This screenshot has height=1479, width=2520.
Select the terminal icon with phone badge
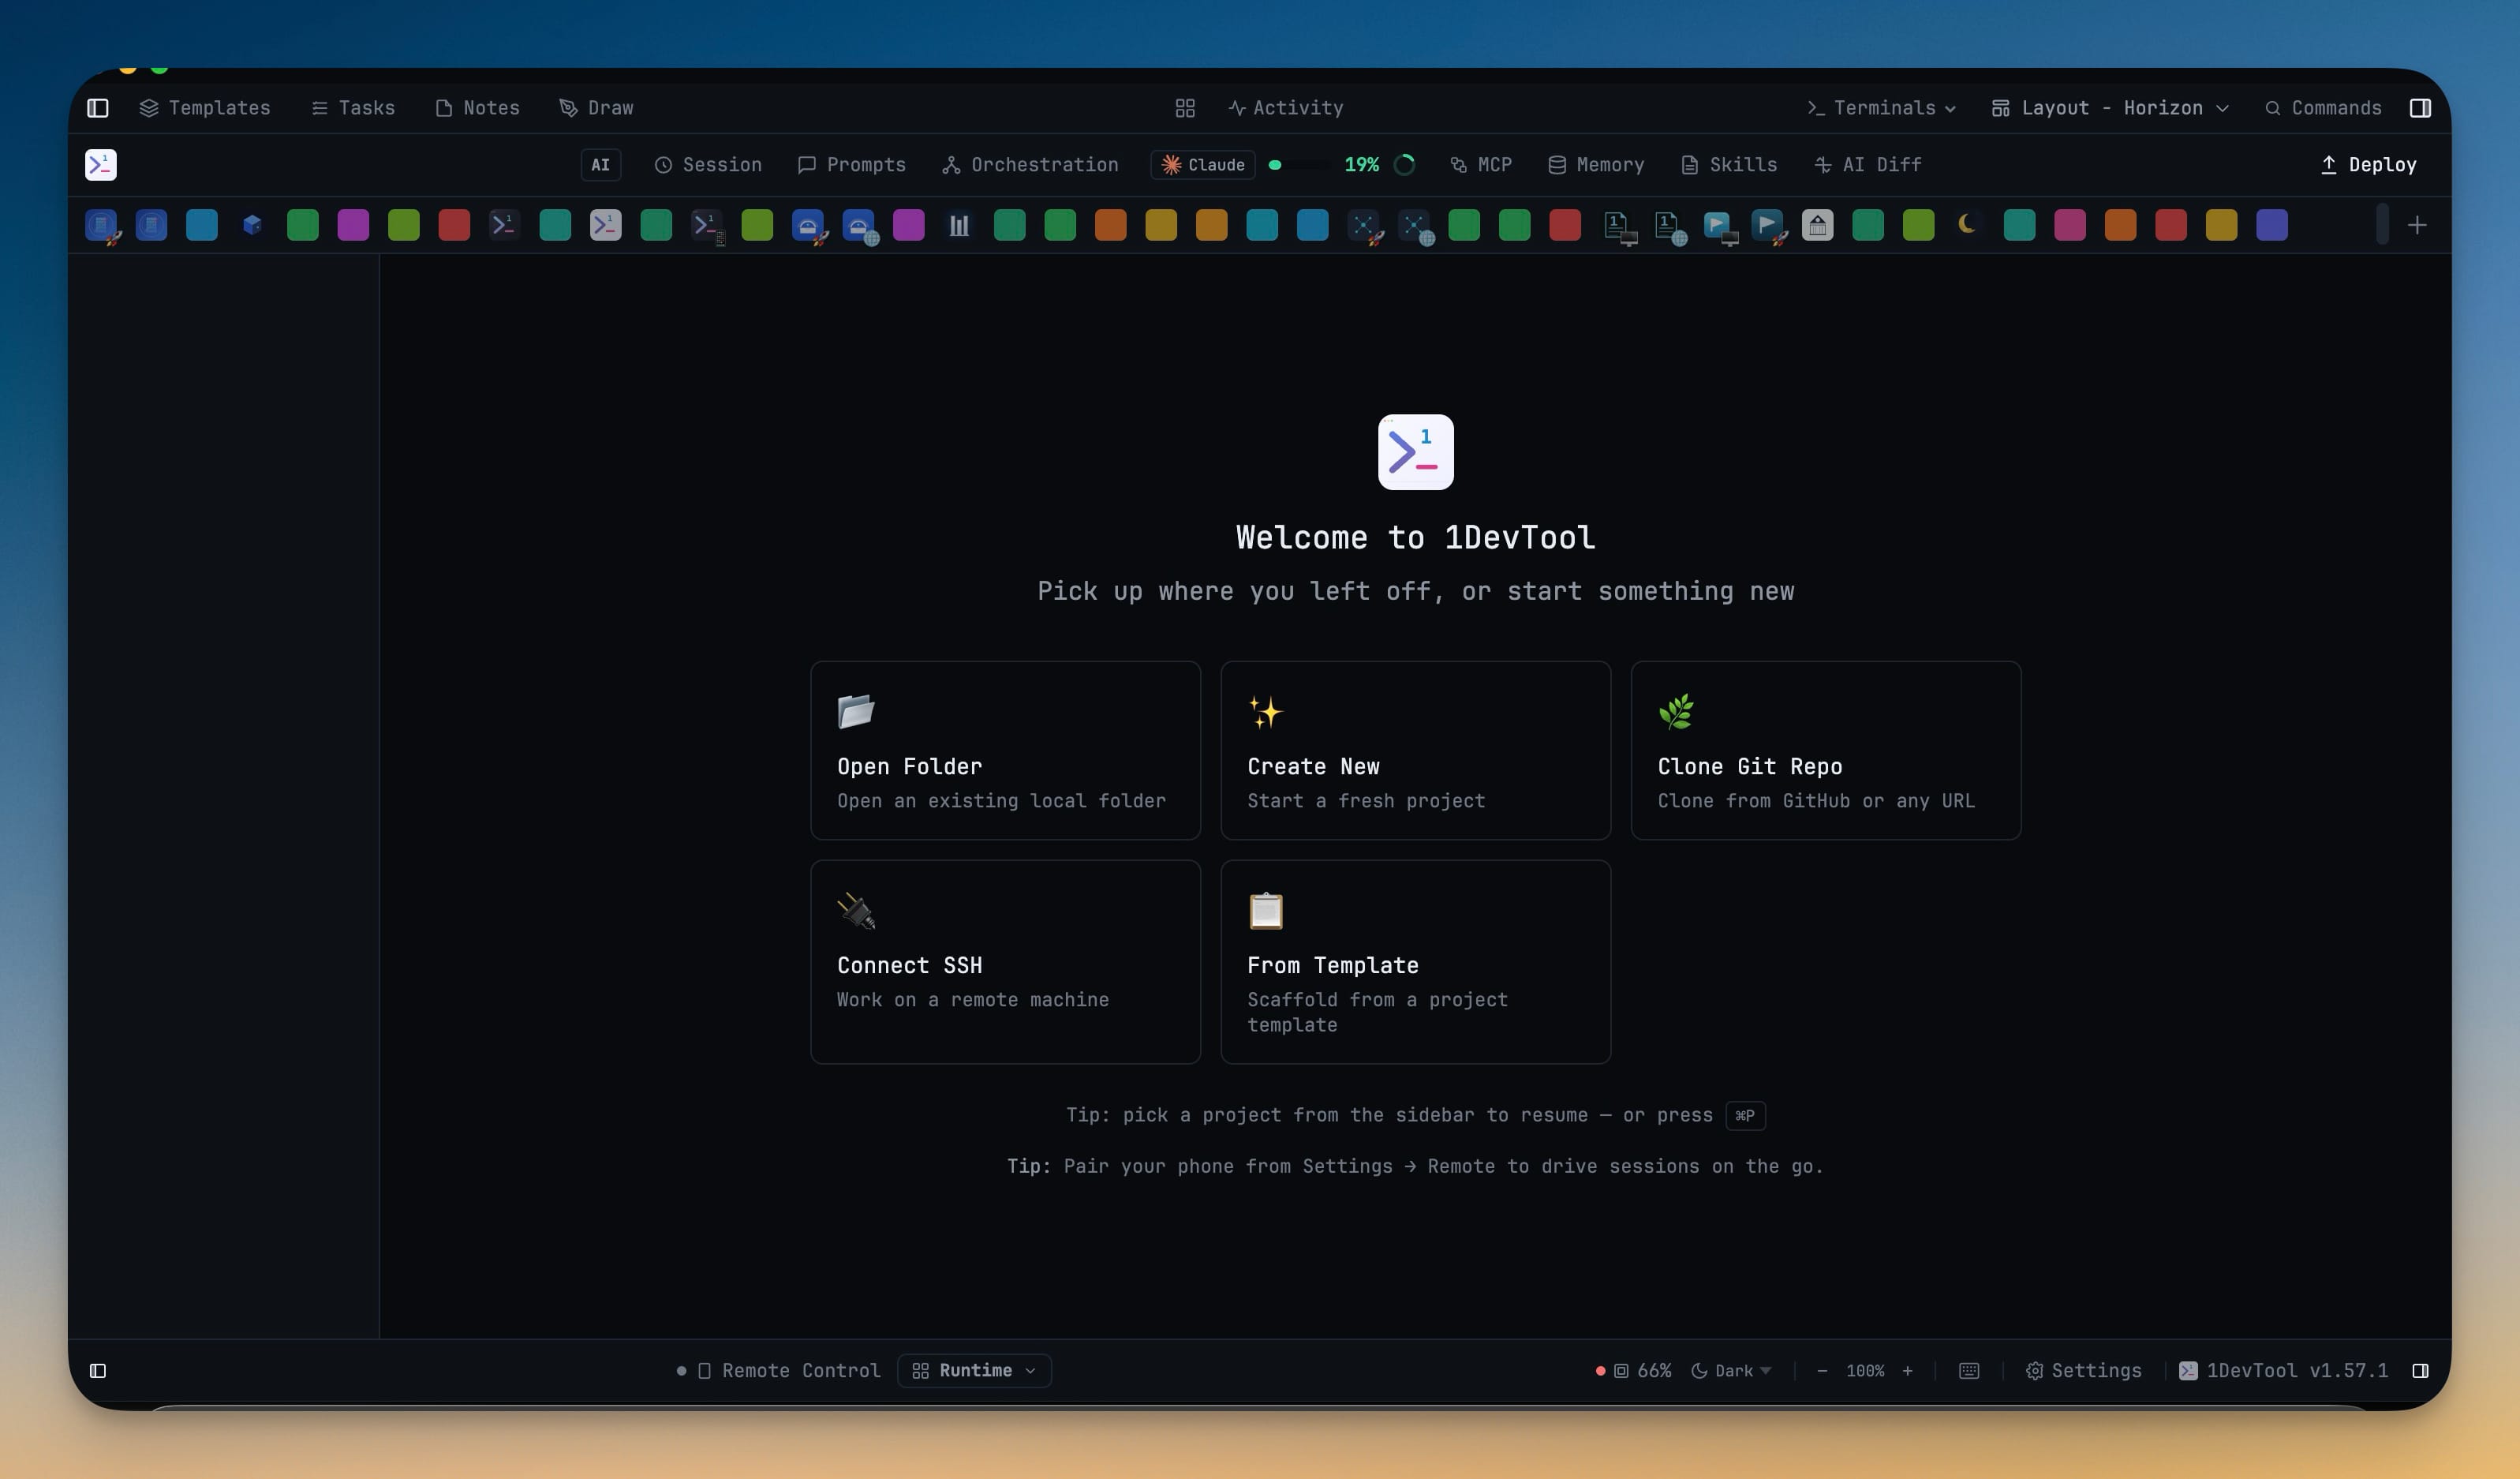(707, 226)
